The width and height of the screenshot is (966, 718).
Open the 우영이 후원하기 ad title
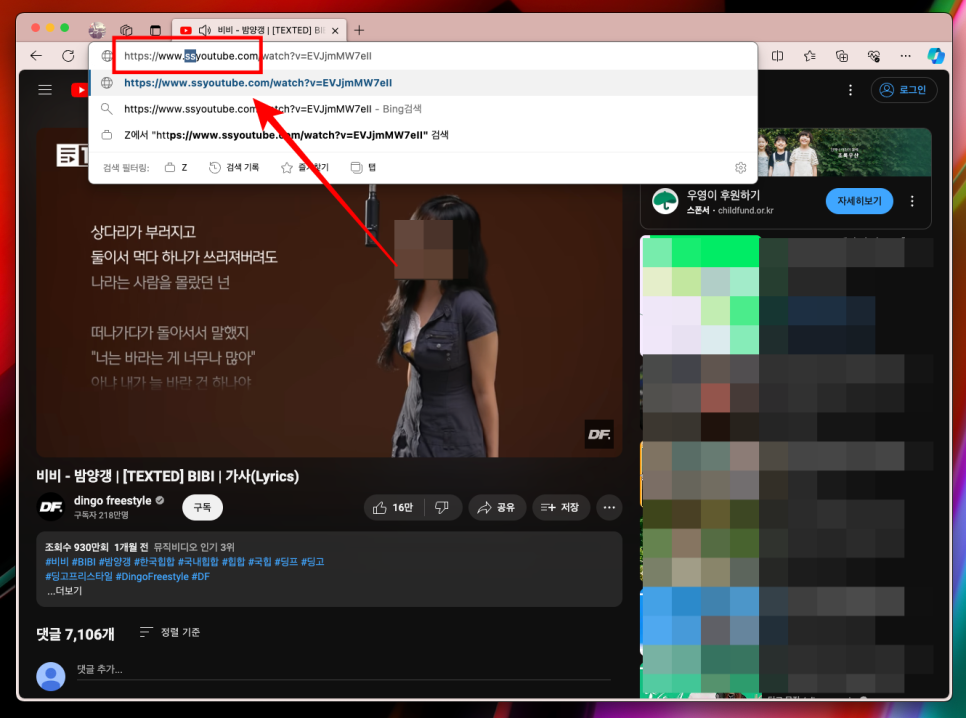(x=723, y=195)
